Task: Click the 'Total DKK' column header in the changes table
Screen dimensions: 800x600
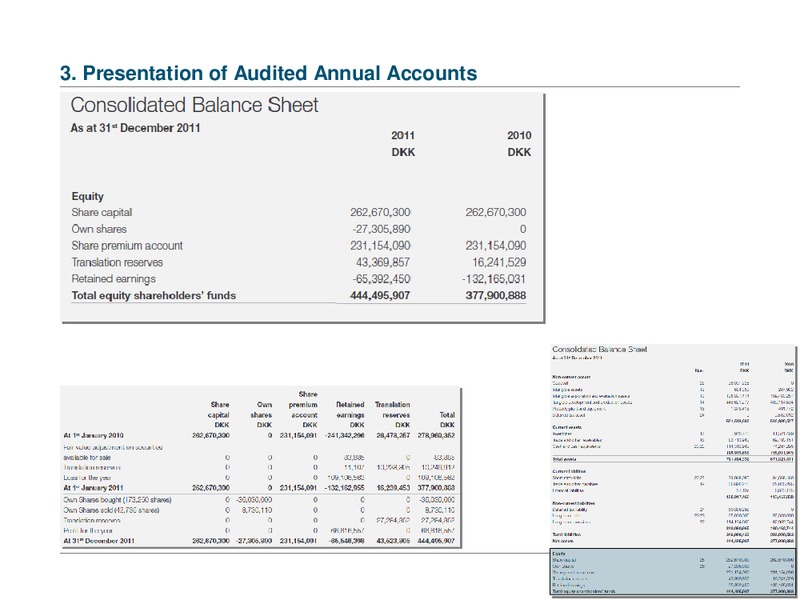Action: tap(447, 420)
